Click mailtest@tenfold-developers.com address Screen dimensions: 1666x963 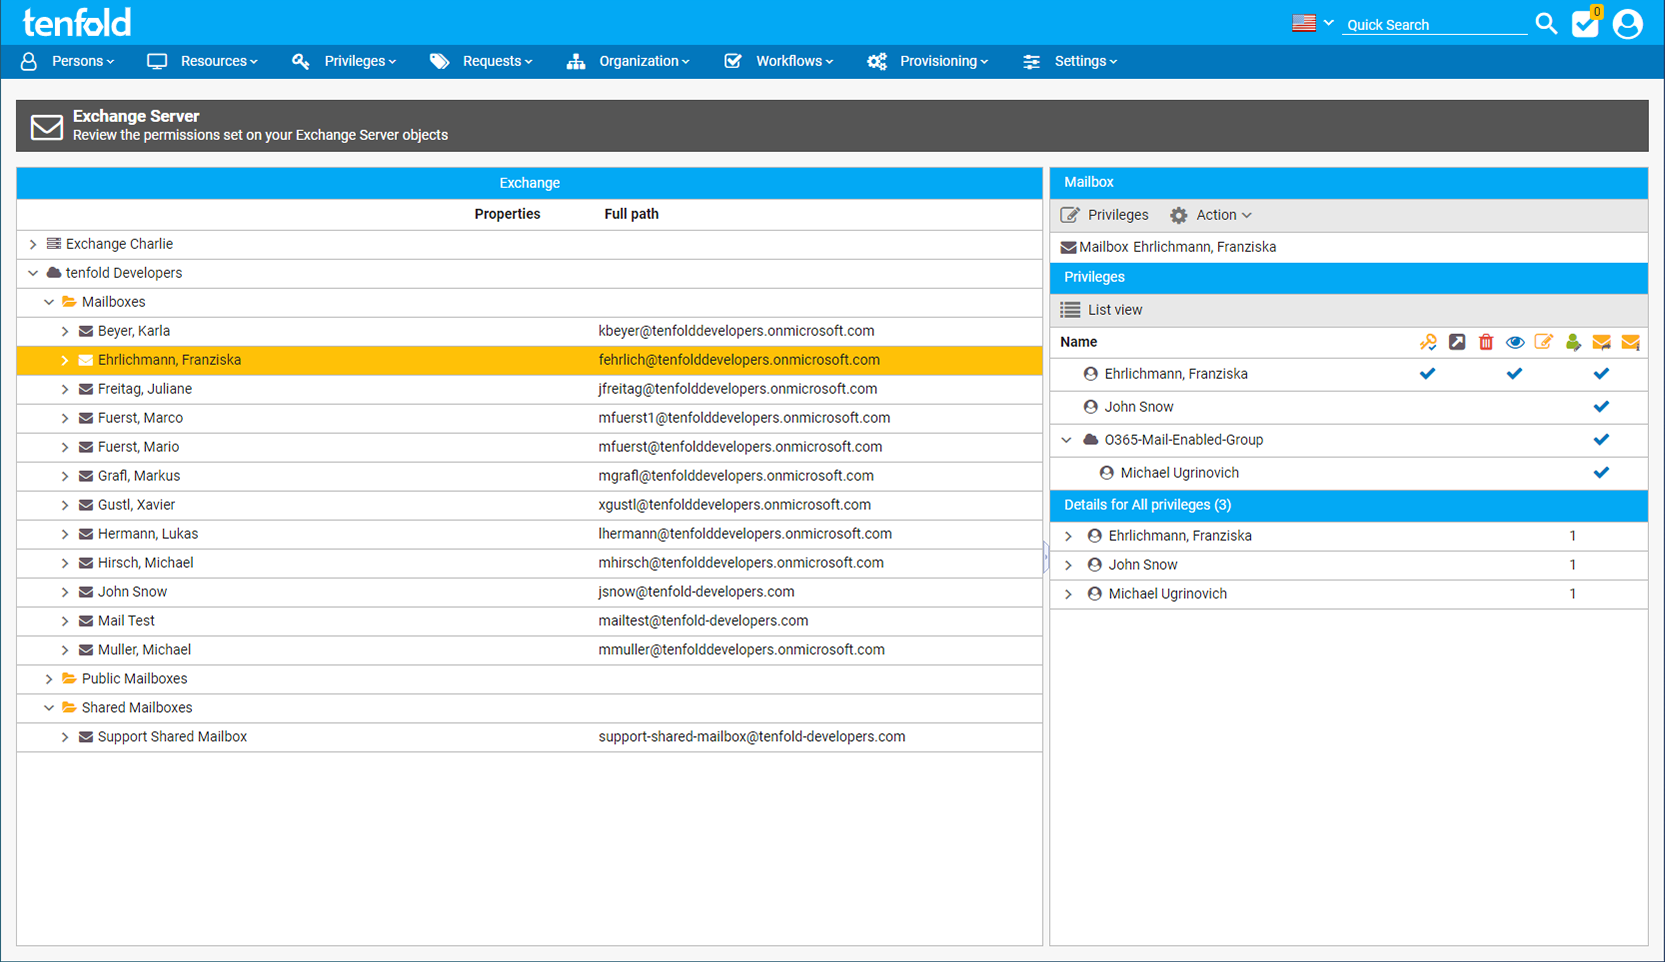[x=703, y=621]
